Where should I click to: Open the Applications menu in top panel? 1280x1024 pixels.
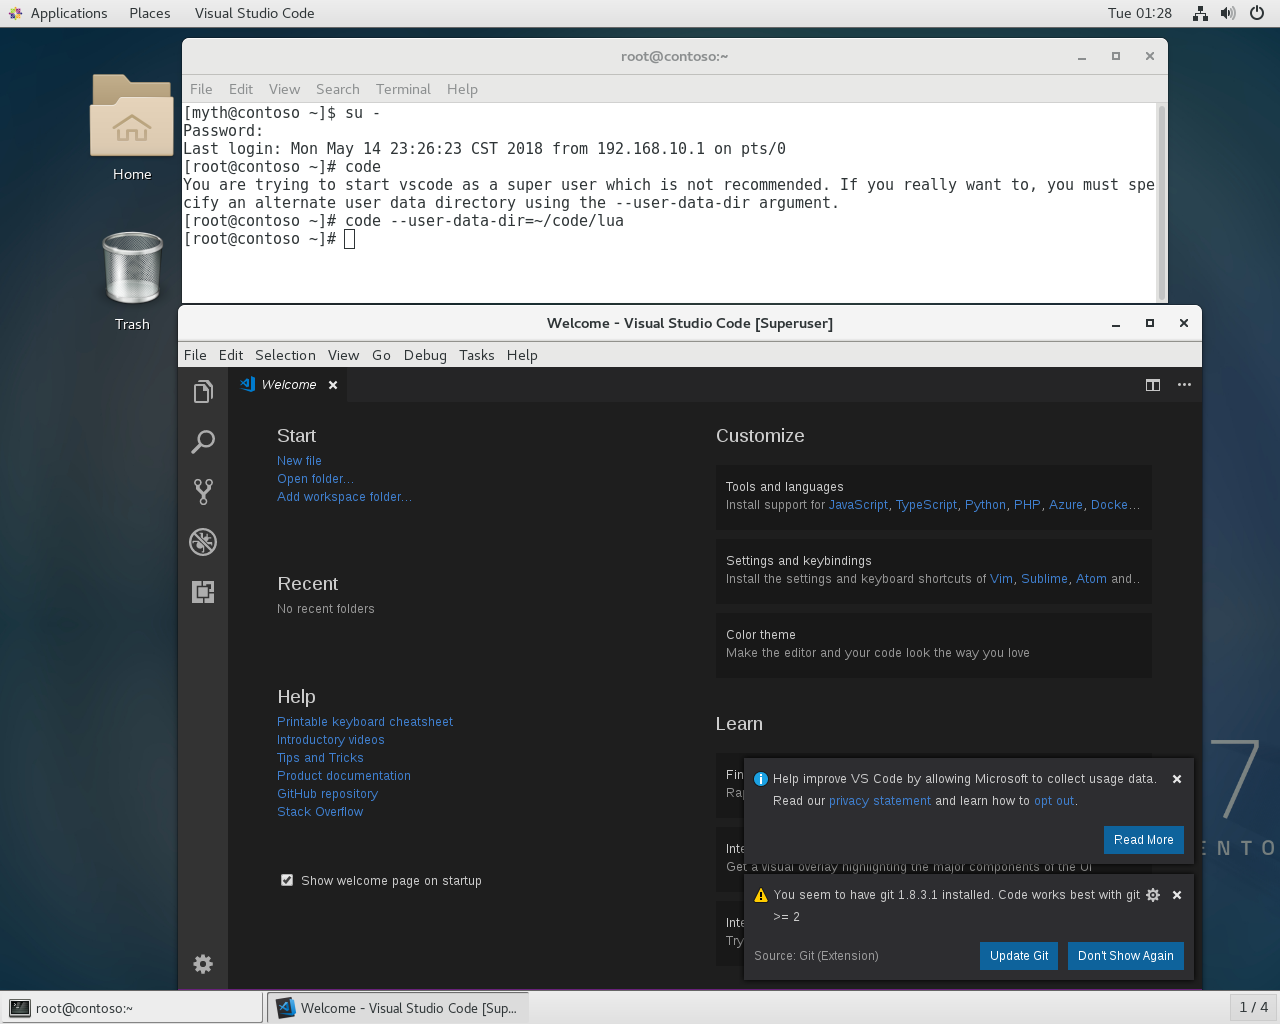(x=58, y=13)
